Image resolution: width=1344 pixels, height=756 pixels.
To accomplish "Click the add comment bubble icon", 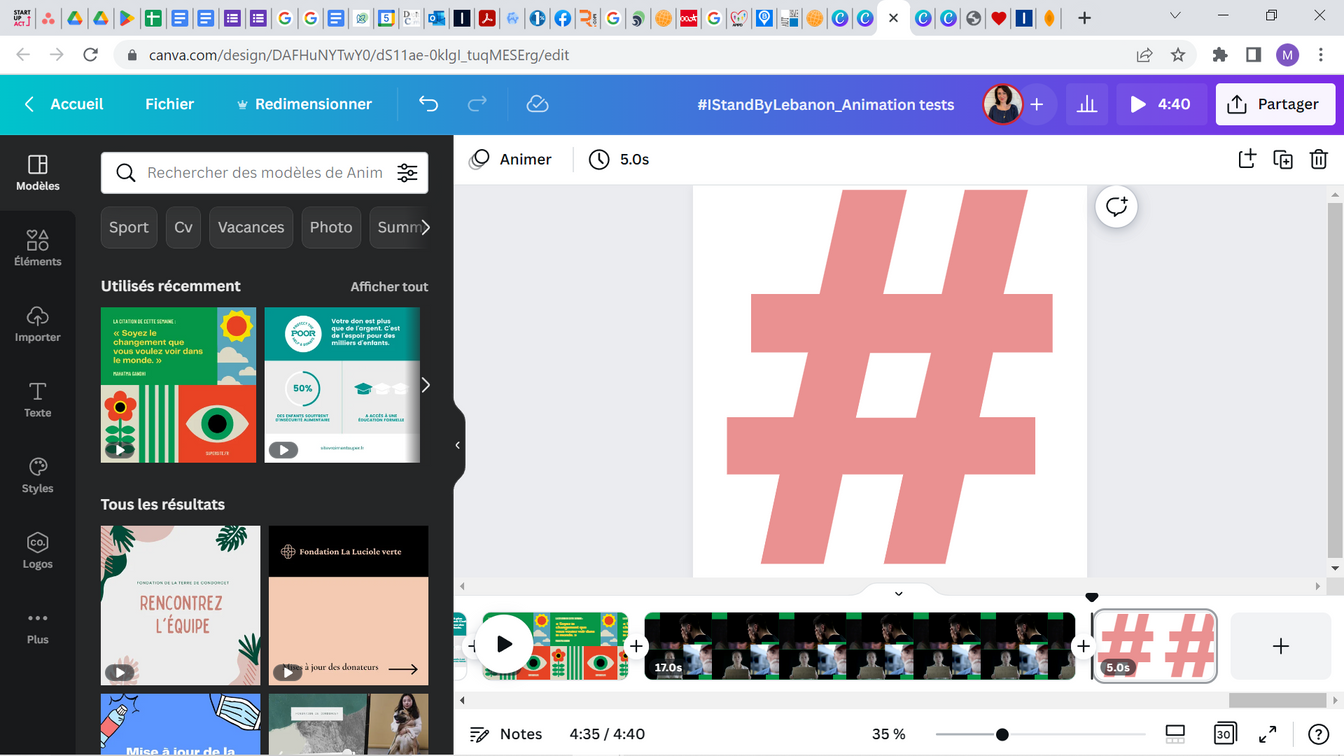I will pyautogui.click(x=1116, y=207).
